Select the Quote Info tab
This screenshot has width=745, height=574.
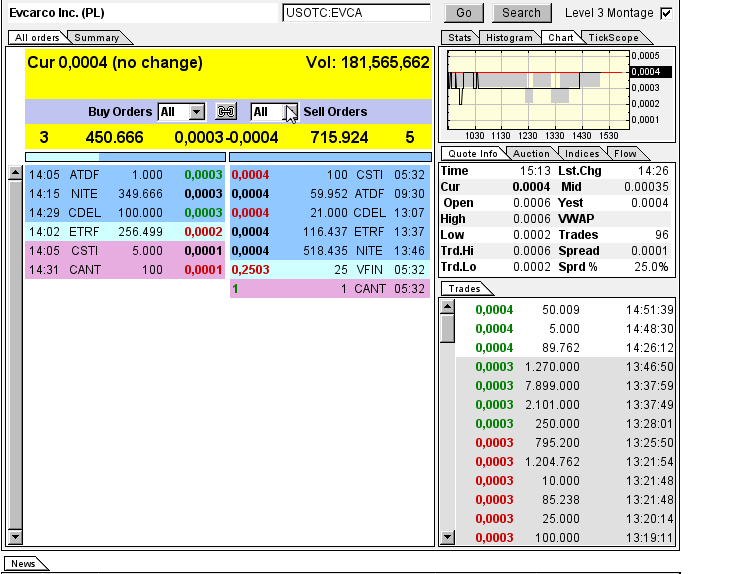[x=473, y=153]
